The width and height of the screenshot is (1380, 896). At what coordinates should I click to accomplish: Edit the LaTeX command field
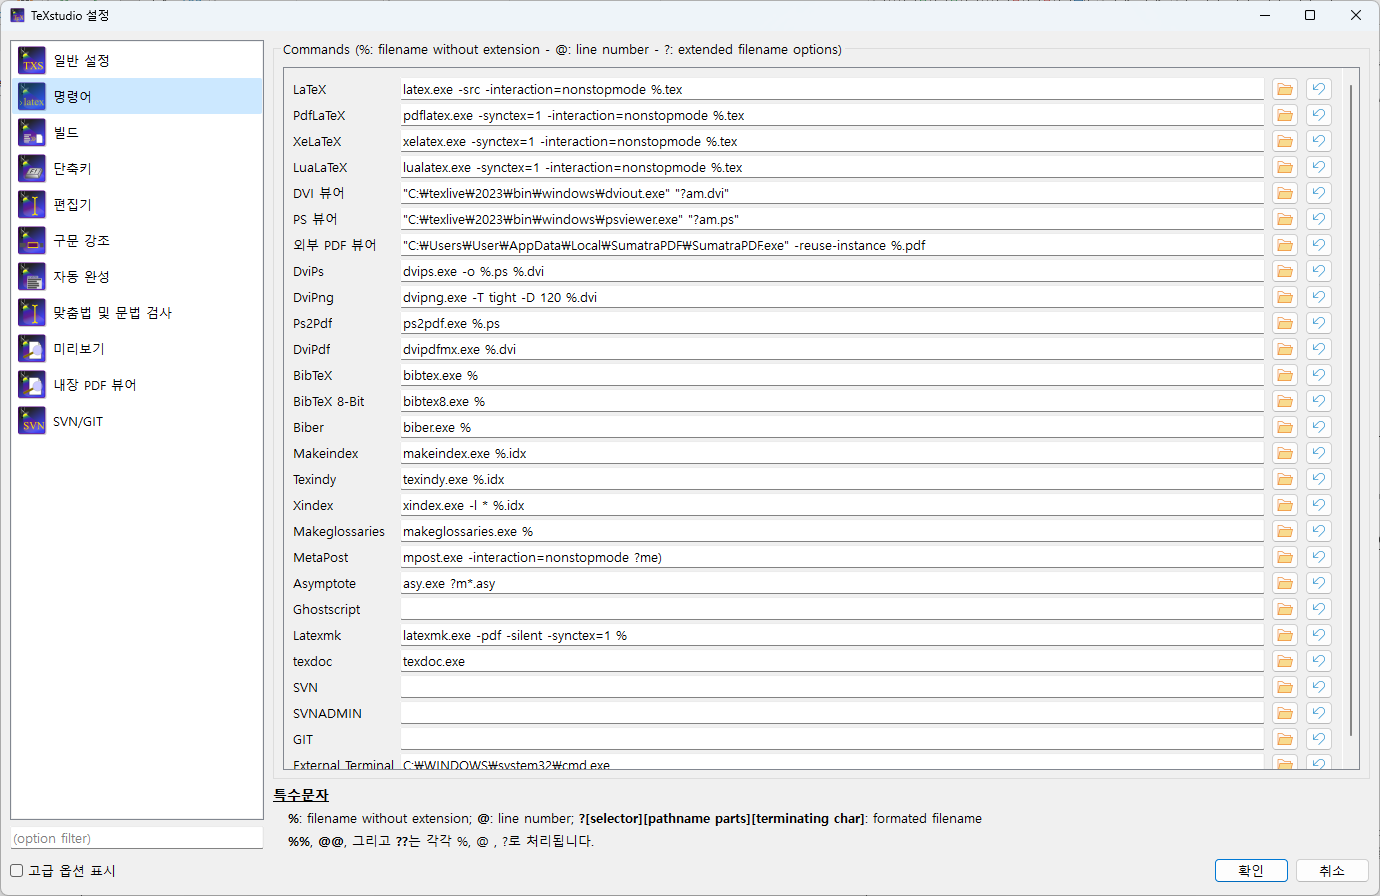832,89
